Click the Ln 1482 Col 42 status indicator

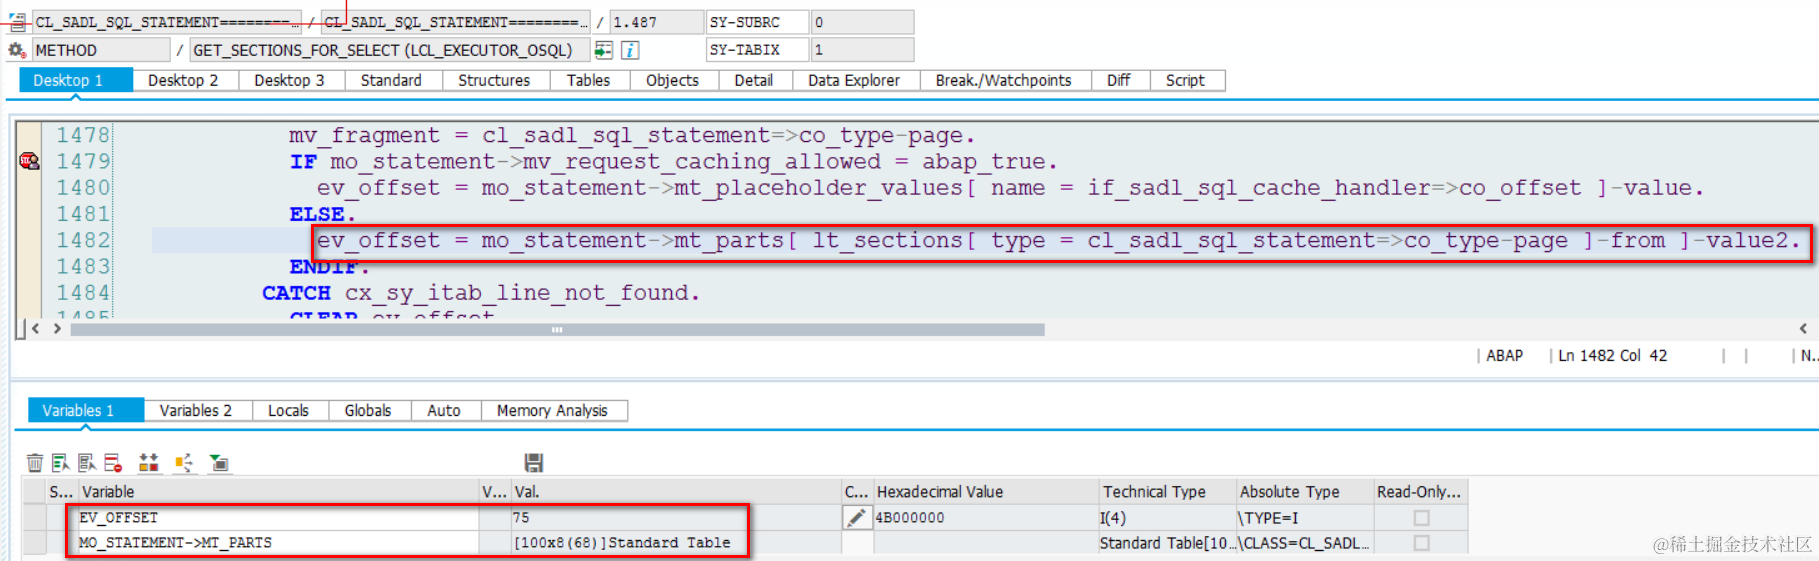click(1612, 355)
